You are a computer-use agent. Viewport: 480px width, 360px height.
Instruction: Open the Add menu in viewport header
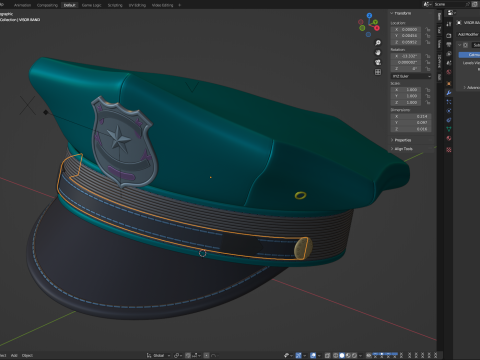click(14, 356)
